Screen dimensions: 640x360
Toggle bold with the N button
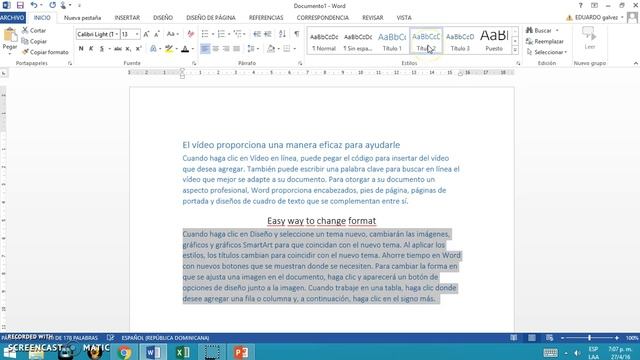point(81,49)
